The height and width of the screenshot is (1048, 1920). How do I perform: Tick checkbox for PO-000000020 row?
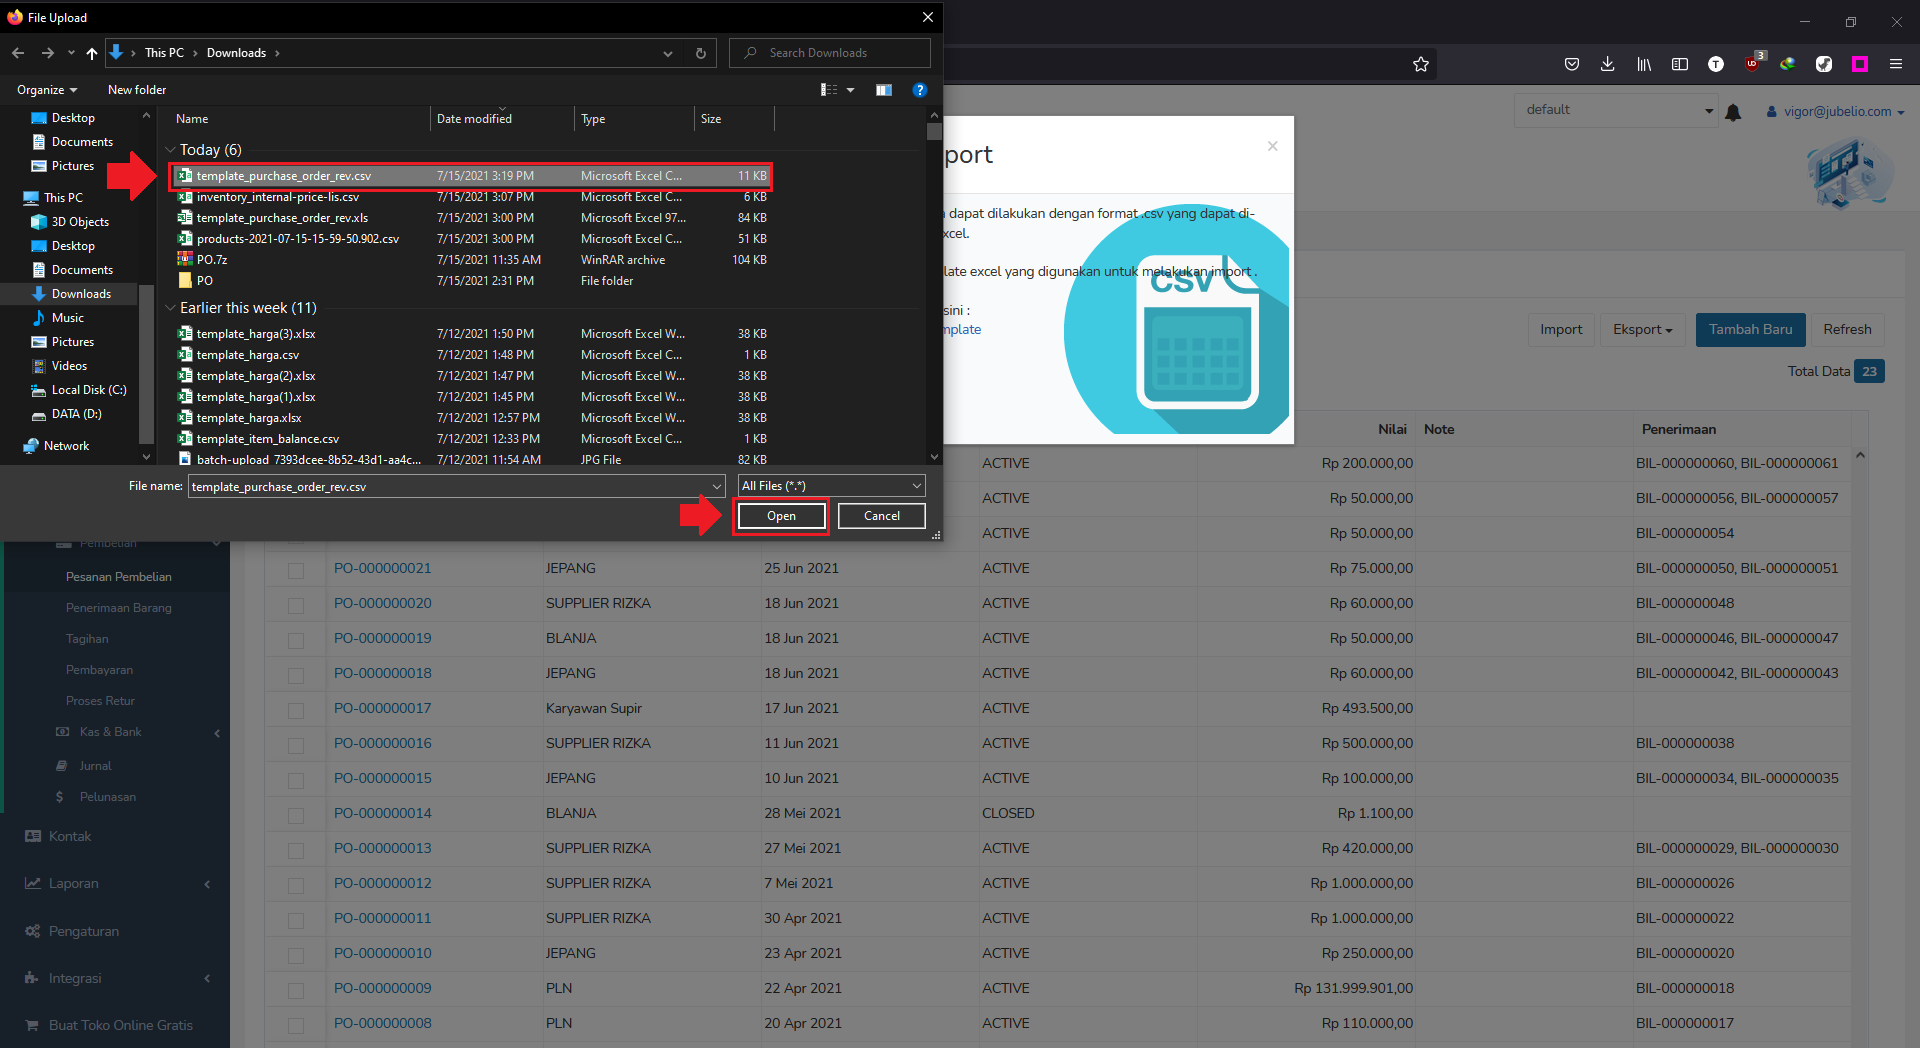pos(296,605)
